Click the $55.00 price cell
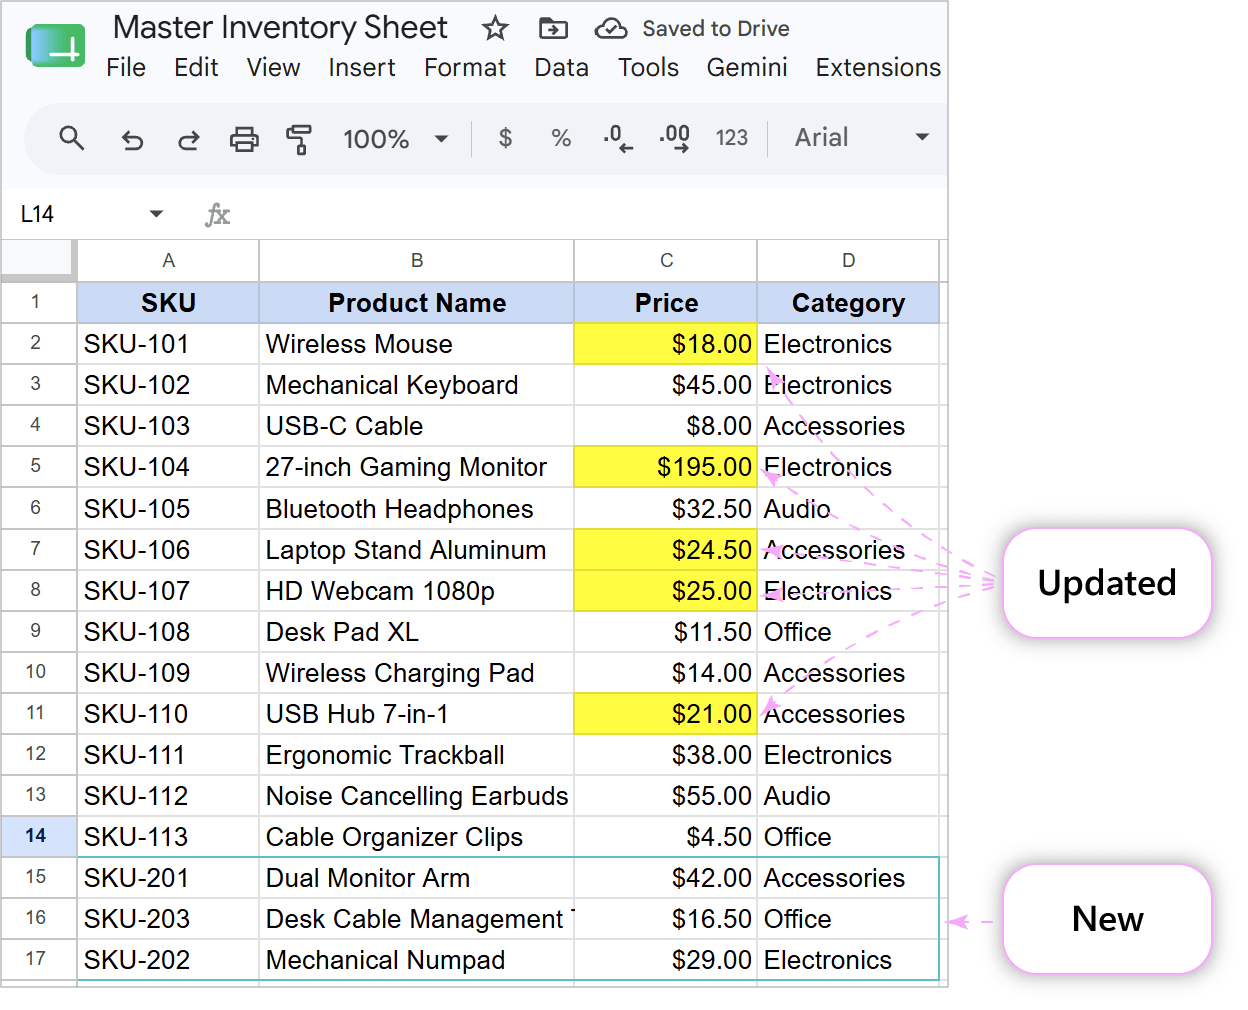The image size is (1248, 1010). tap(666, 796)
